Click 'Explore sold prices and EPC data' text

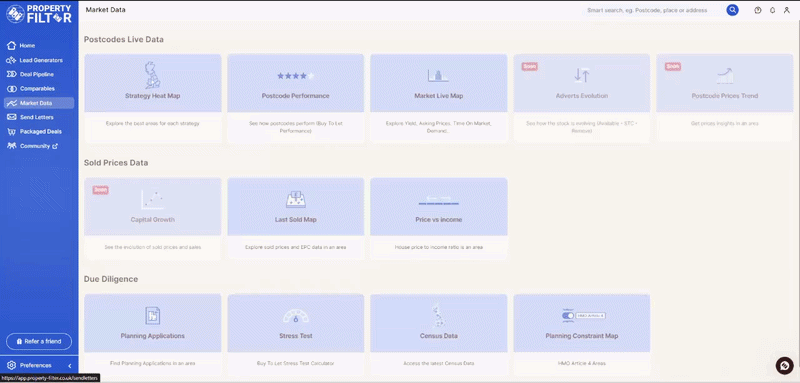tap(296, 247)
